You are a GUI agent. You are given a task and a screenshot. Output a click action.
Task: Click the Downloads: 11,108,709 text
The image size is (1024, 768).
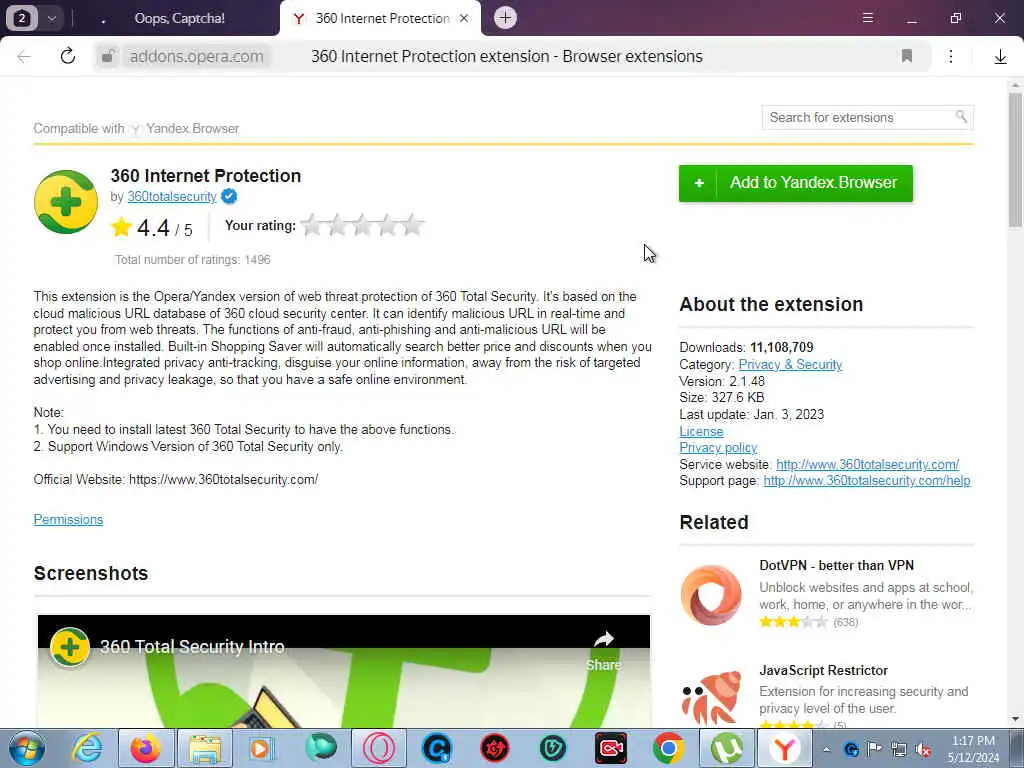tap(746, 347)
